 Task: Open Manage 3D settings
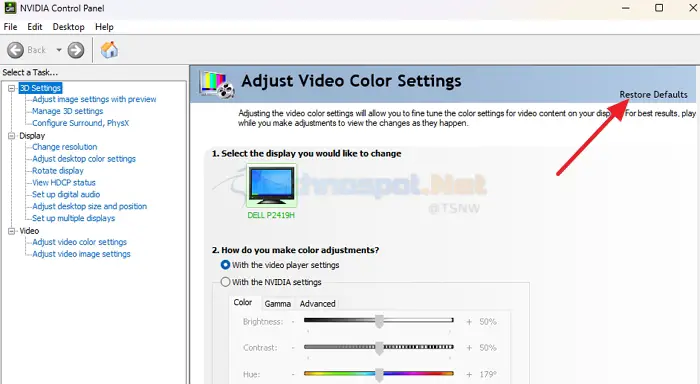click(x=67, y=111)
